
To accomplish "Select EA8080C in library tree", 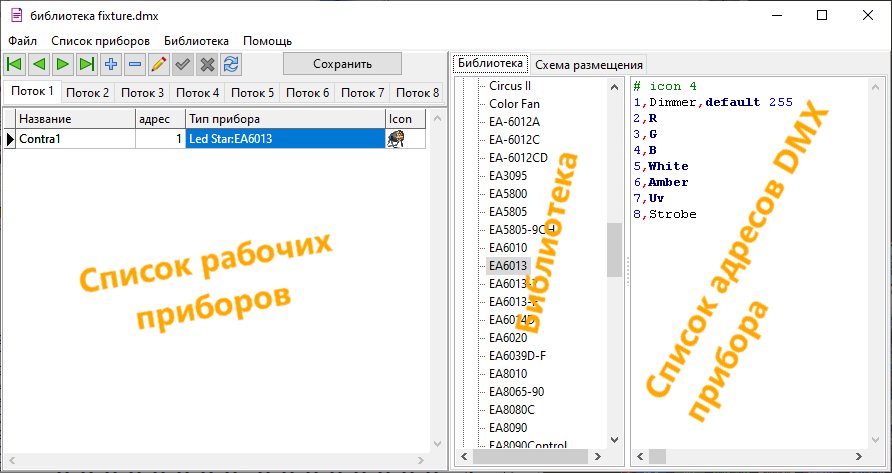I will [x=511, y=410].
